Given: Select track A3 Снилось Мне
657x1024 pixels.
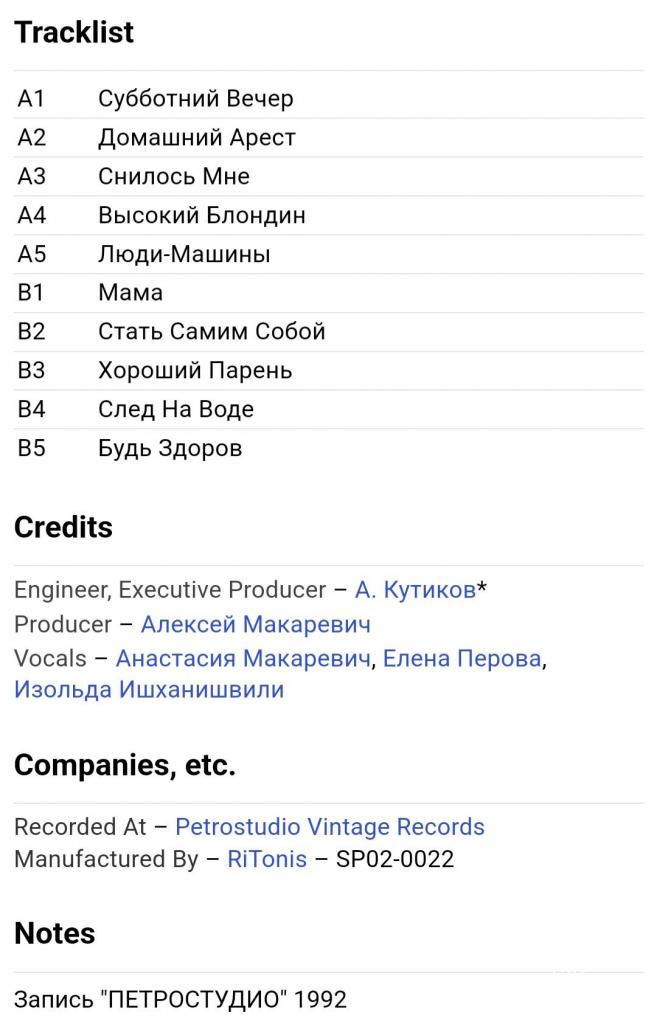Looking at the screenshot, I should pos(328,176).
